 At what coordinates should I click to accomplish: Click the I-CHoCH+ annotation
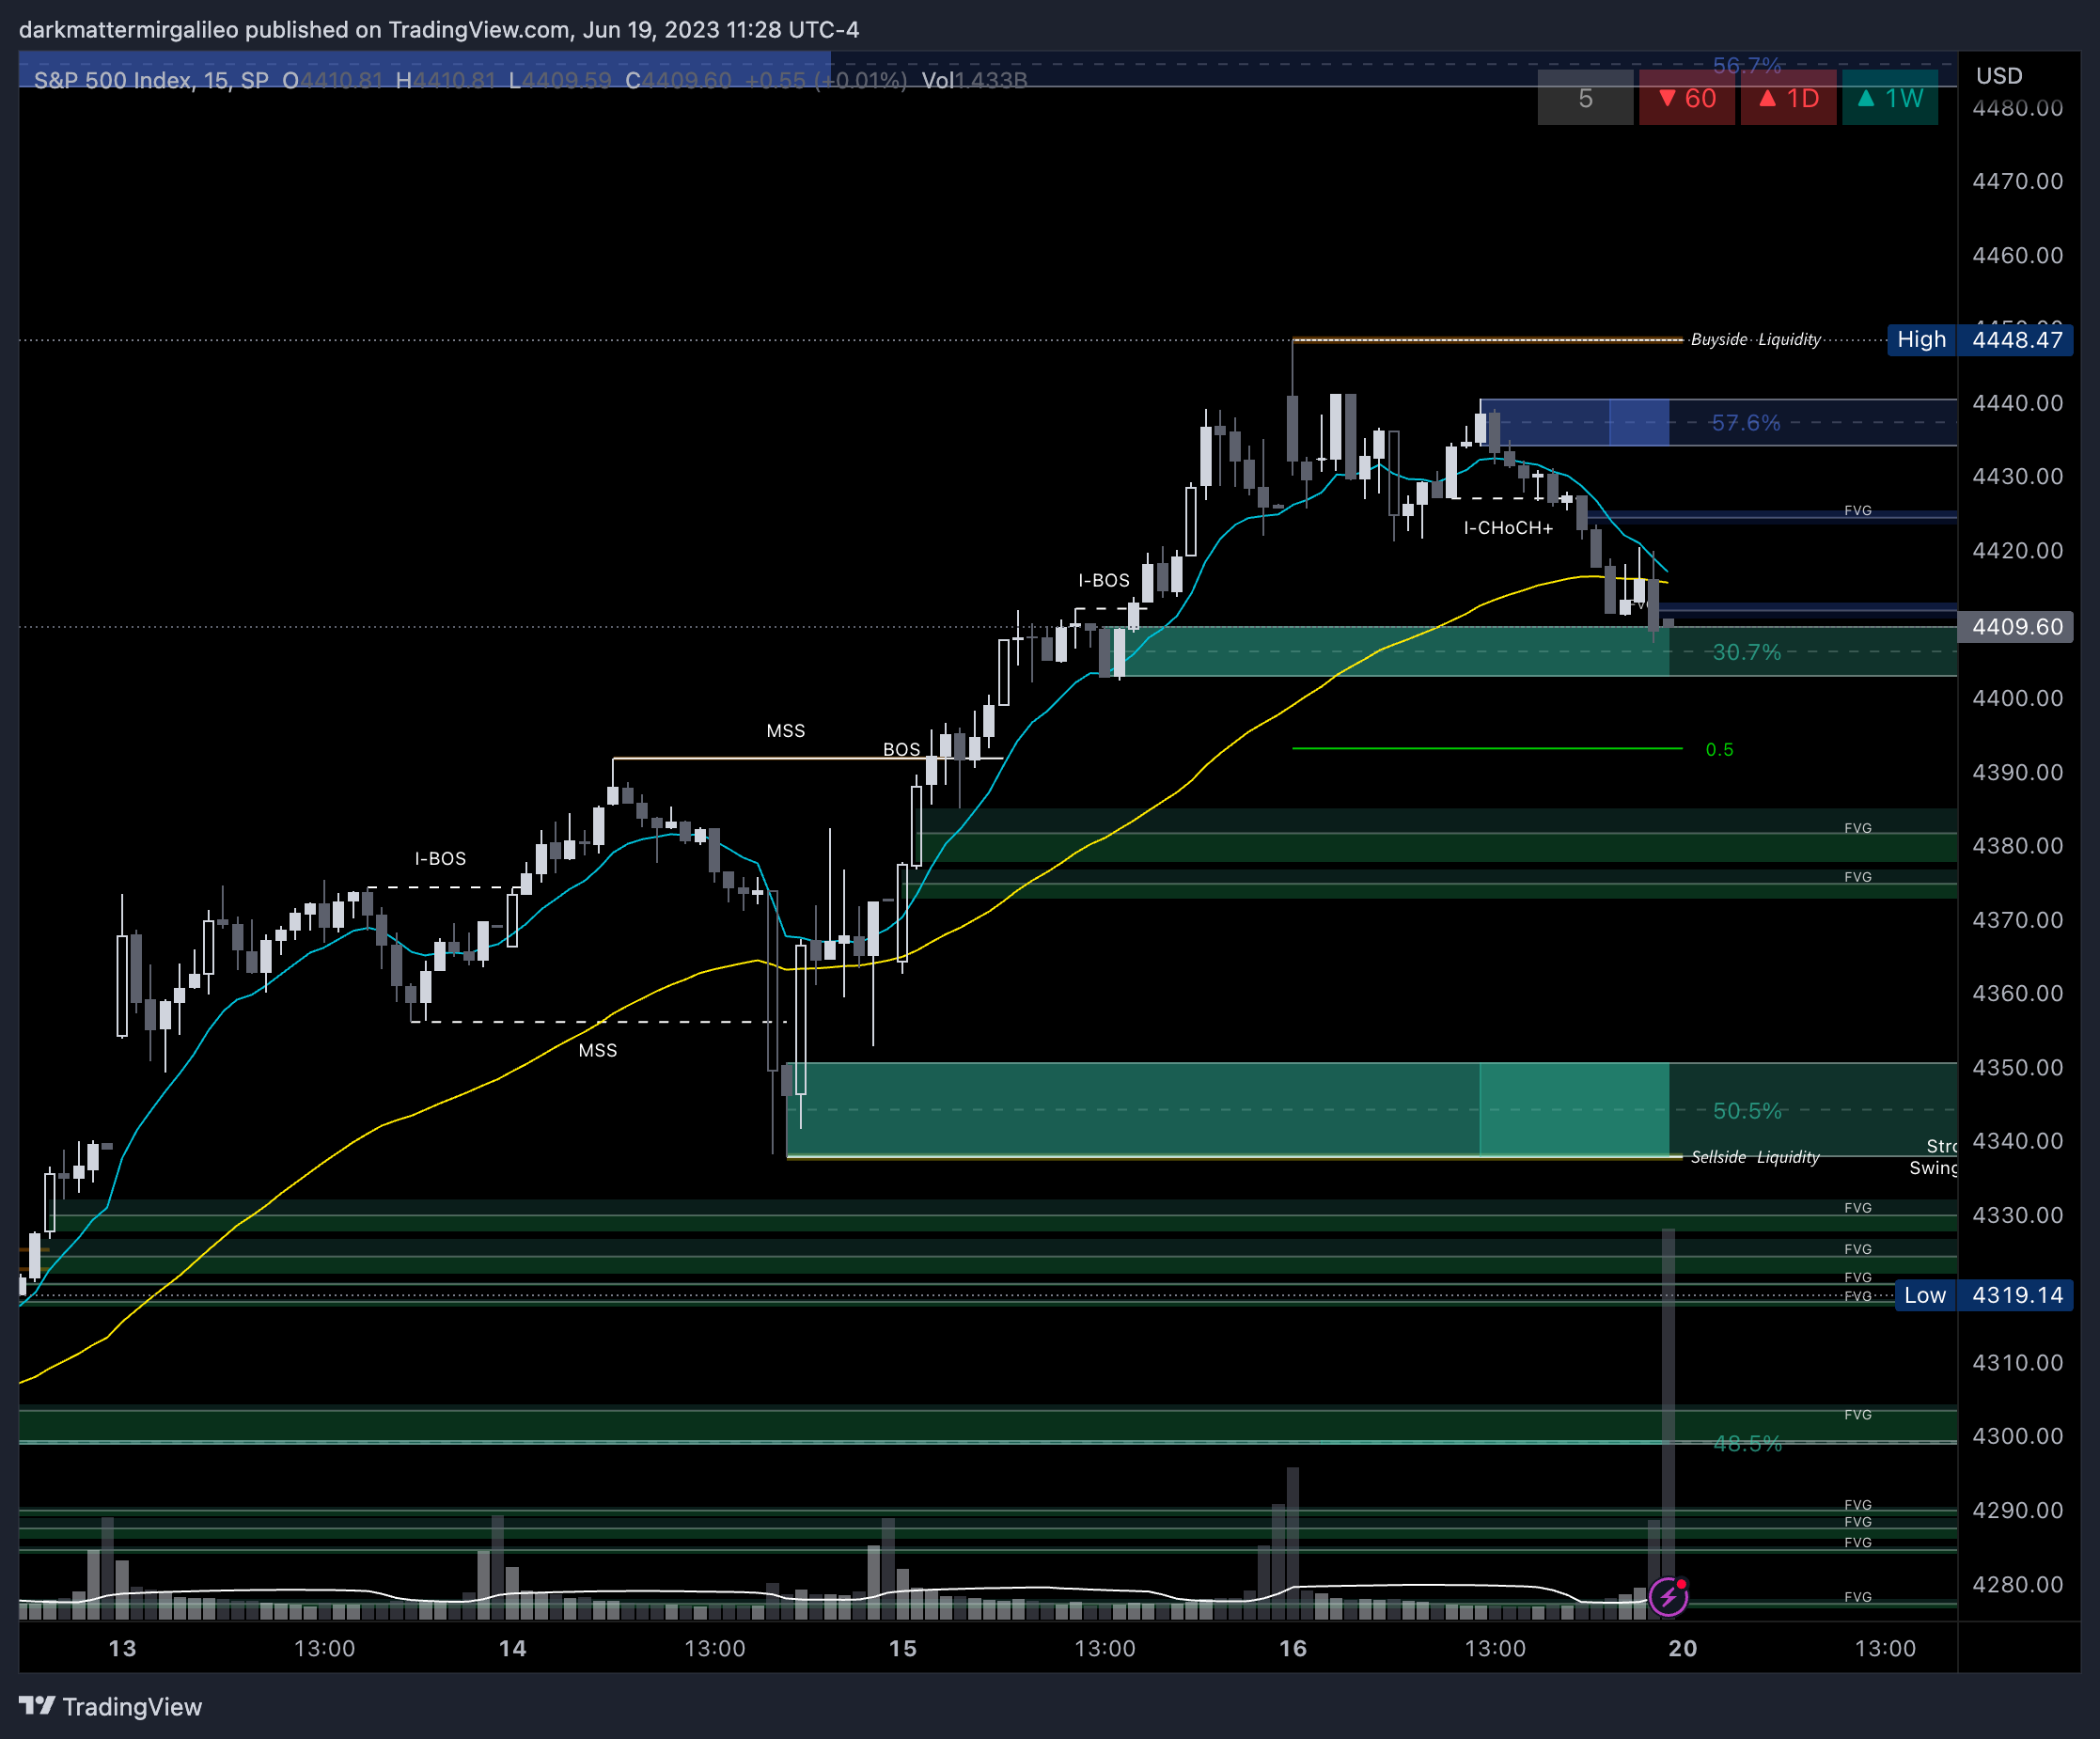pyautogui.click(x=1508, y=528)
